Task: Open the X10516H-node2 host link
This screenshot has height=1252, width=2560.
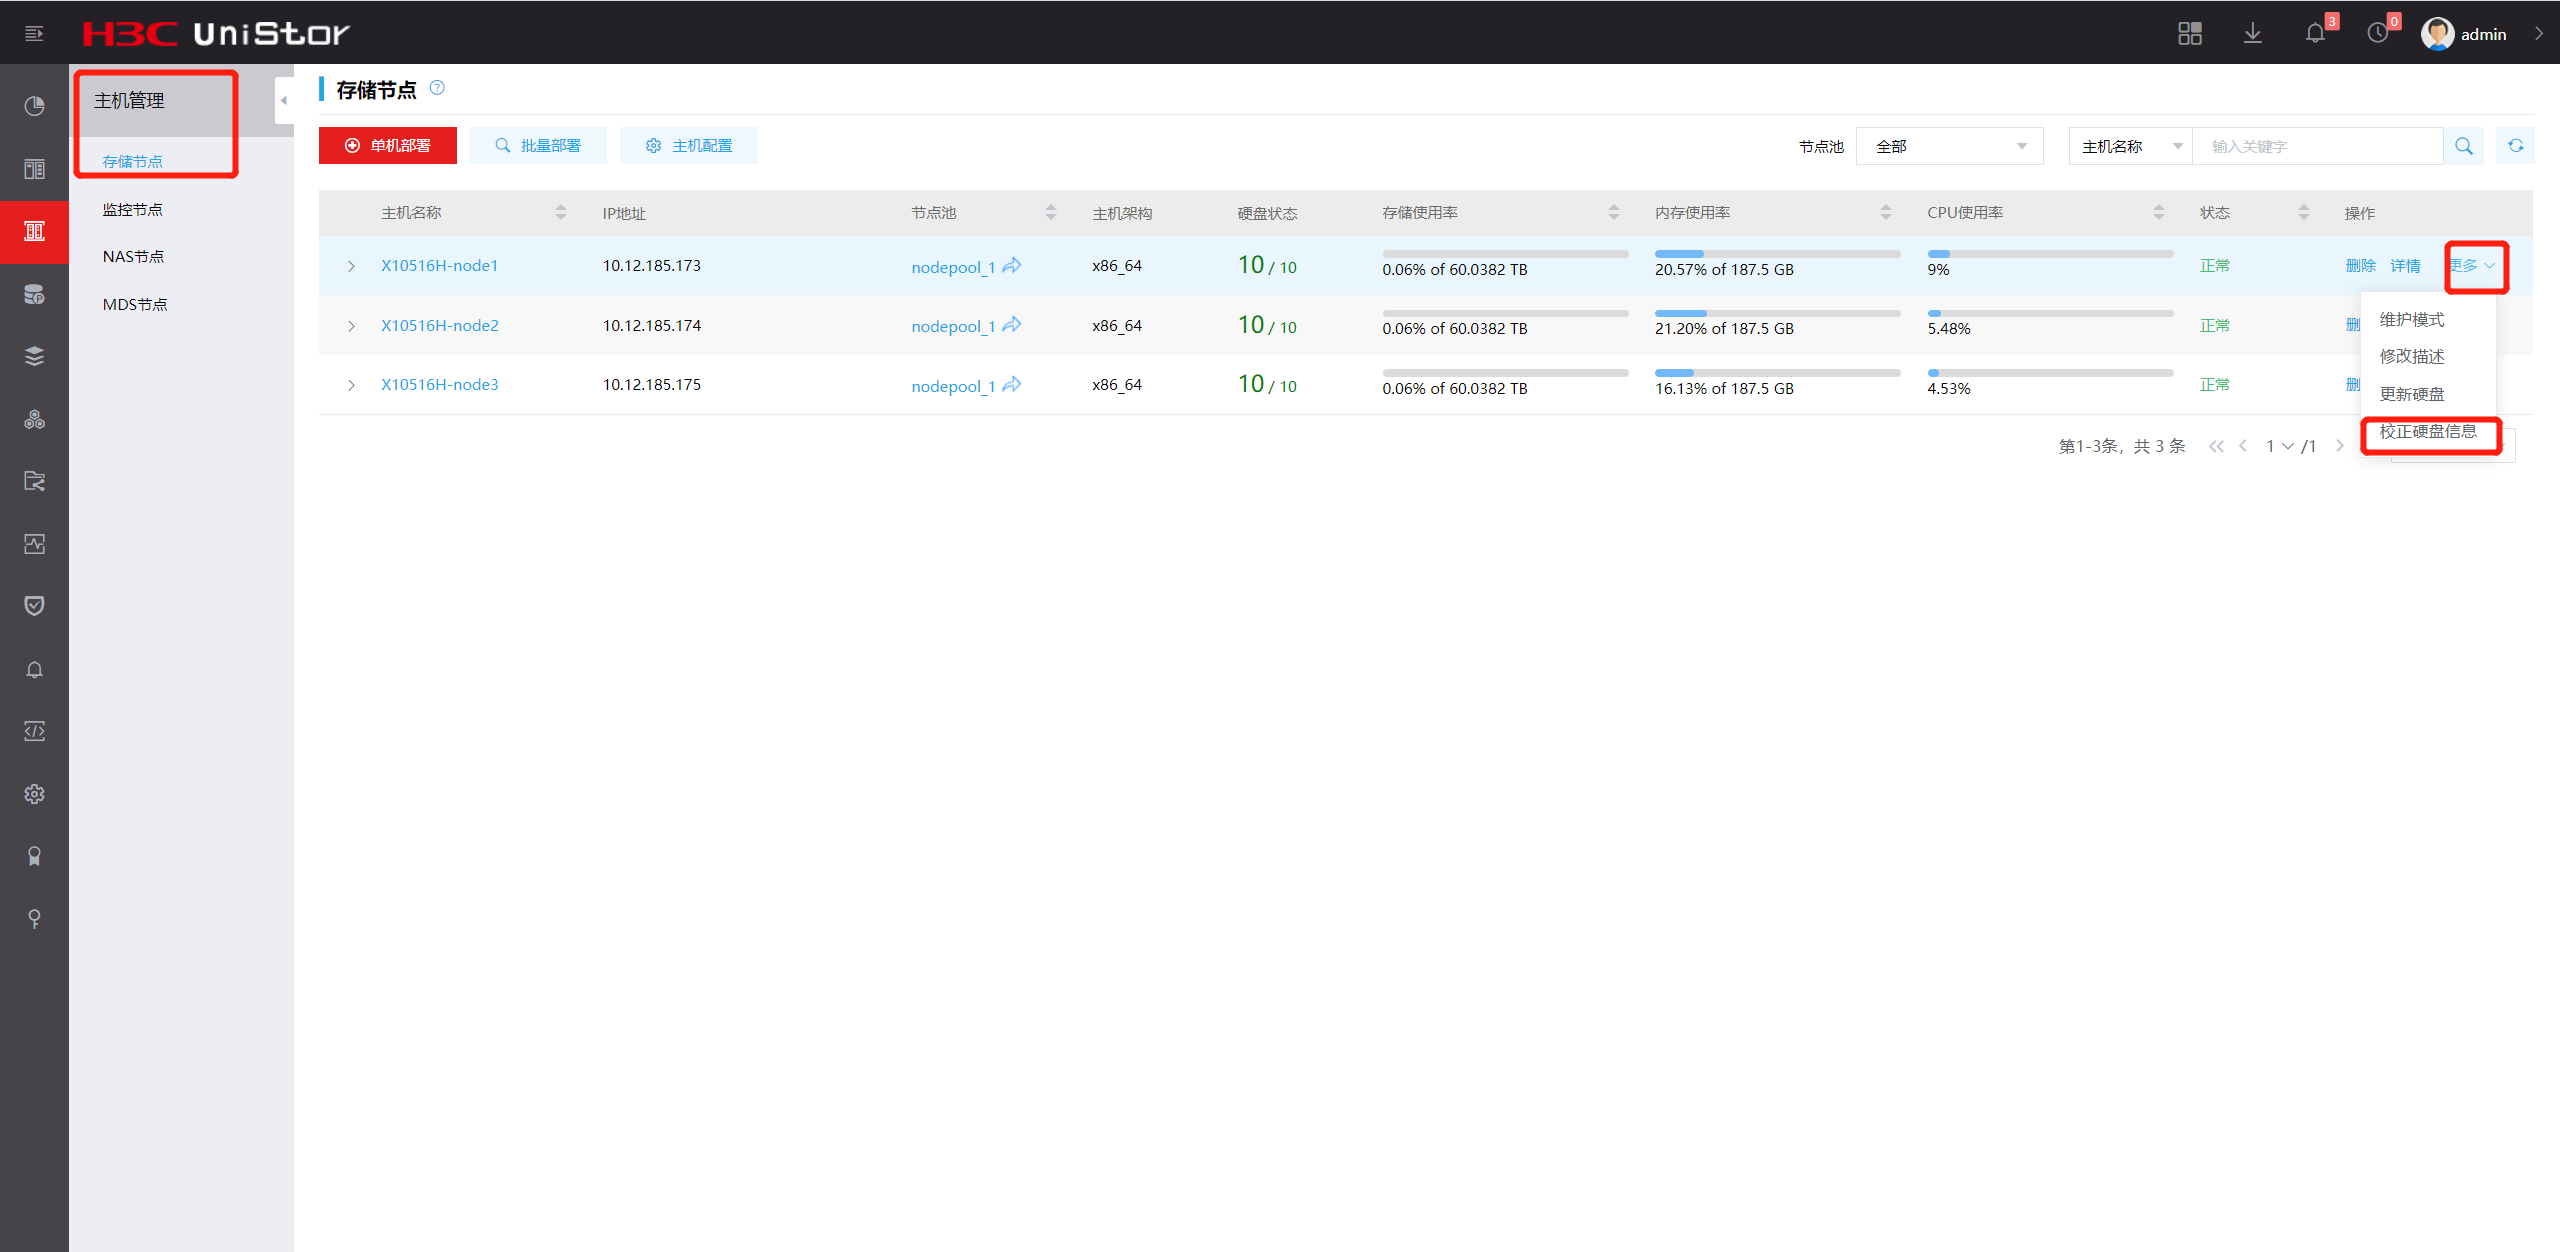Action: pos(439,325)
